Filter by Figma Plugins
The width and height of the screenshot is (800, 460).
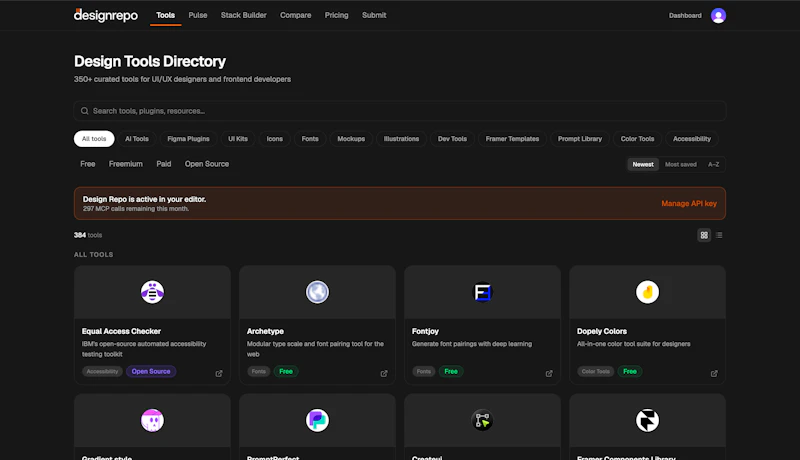(x=188, y=139)
